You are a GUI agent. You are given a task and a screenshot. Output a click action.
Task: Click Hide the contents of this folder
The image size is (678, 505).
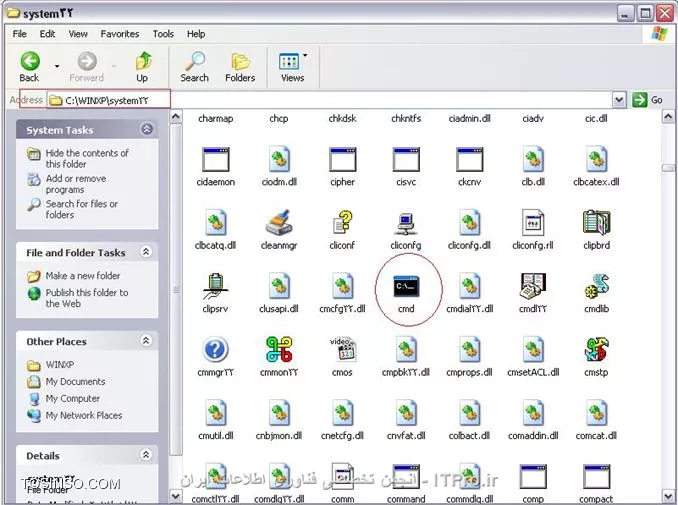pos(87,158)
